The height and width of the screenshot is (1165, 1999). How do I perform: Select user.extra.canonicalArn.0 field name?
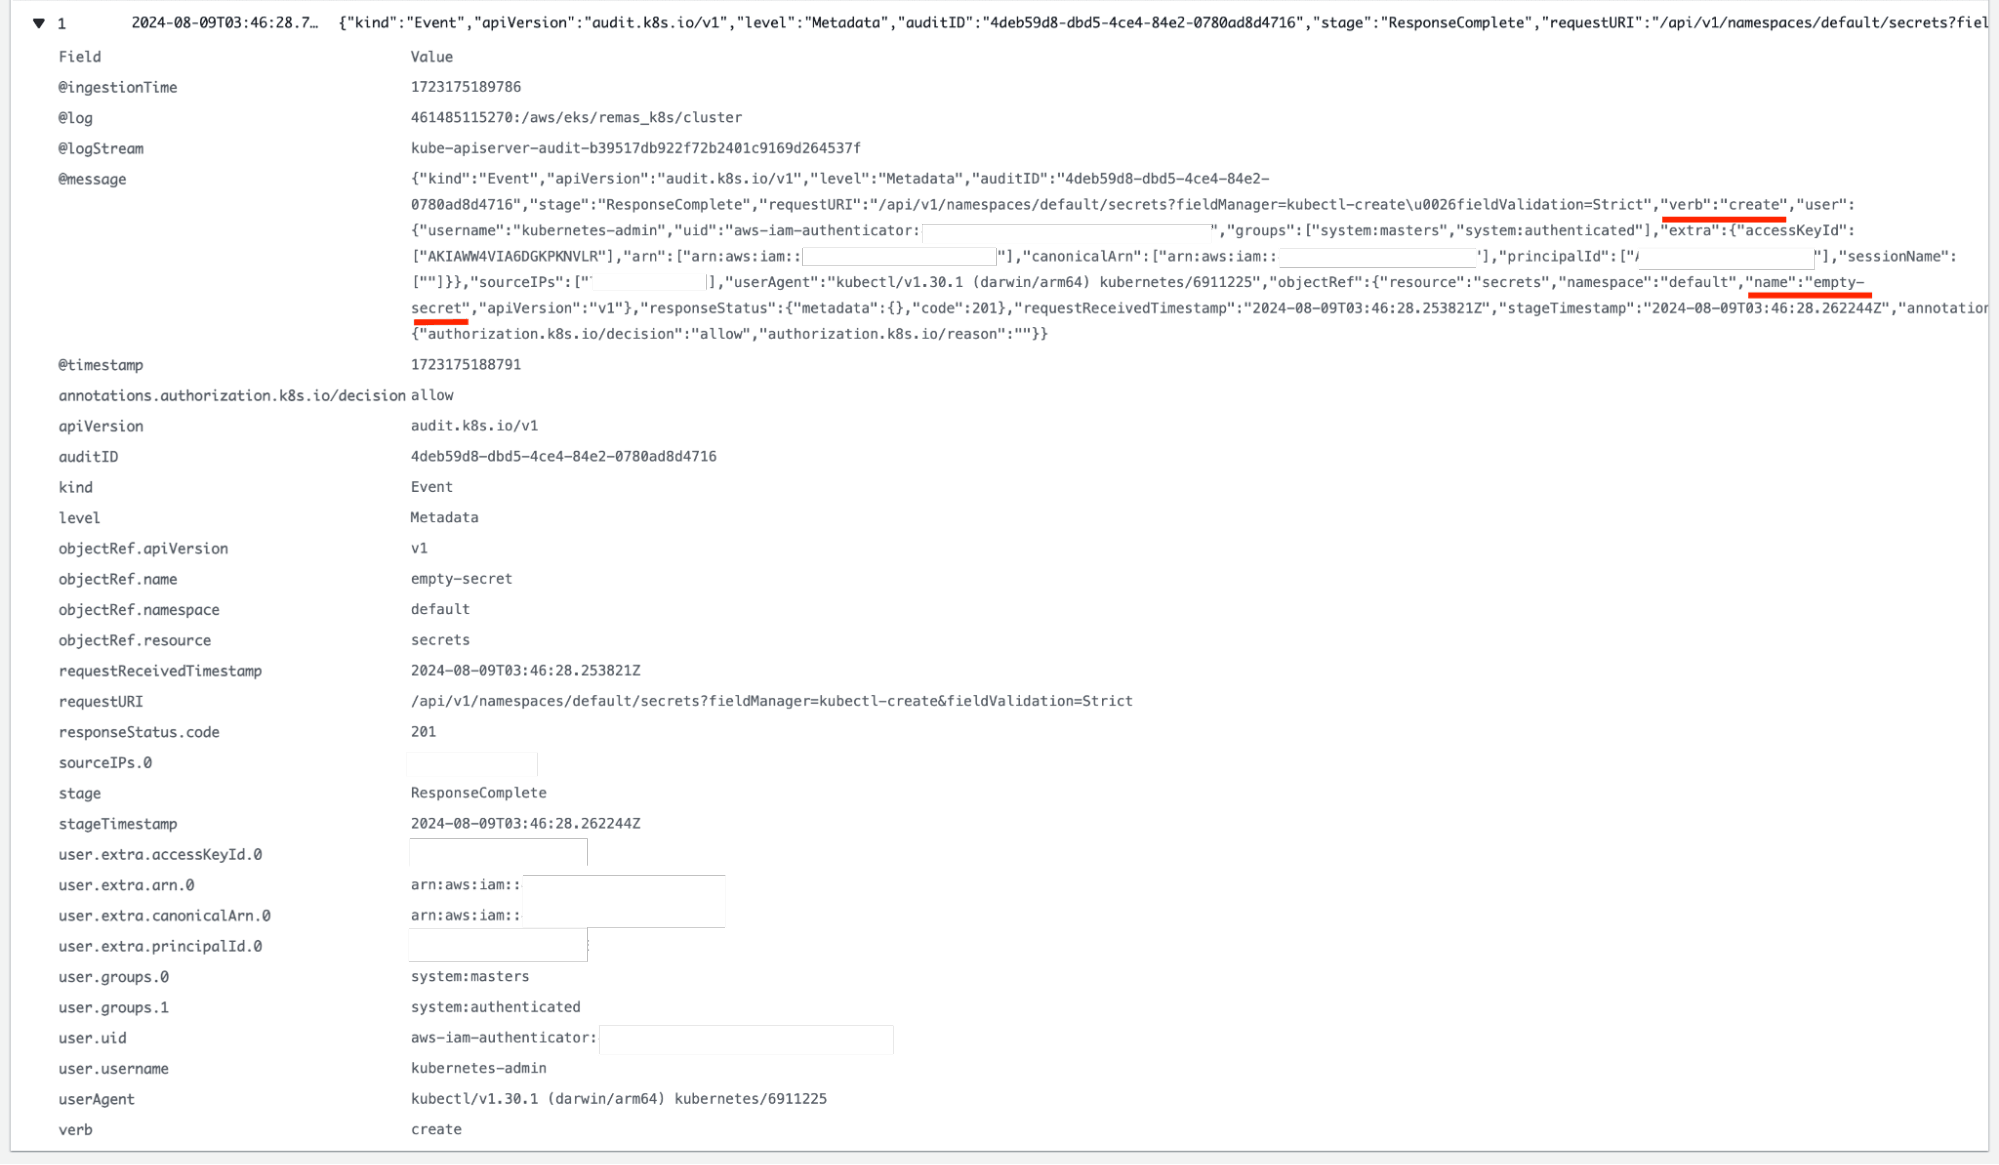164,917
